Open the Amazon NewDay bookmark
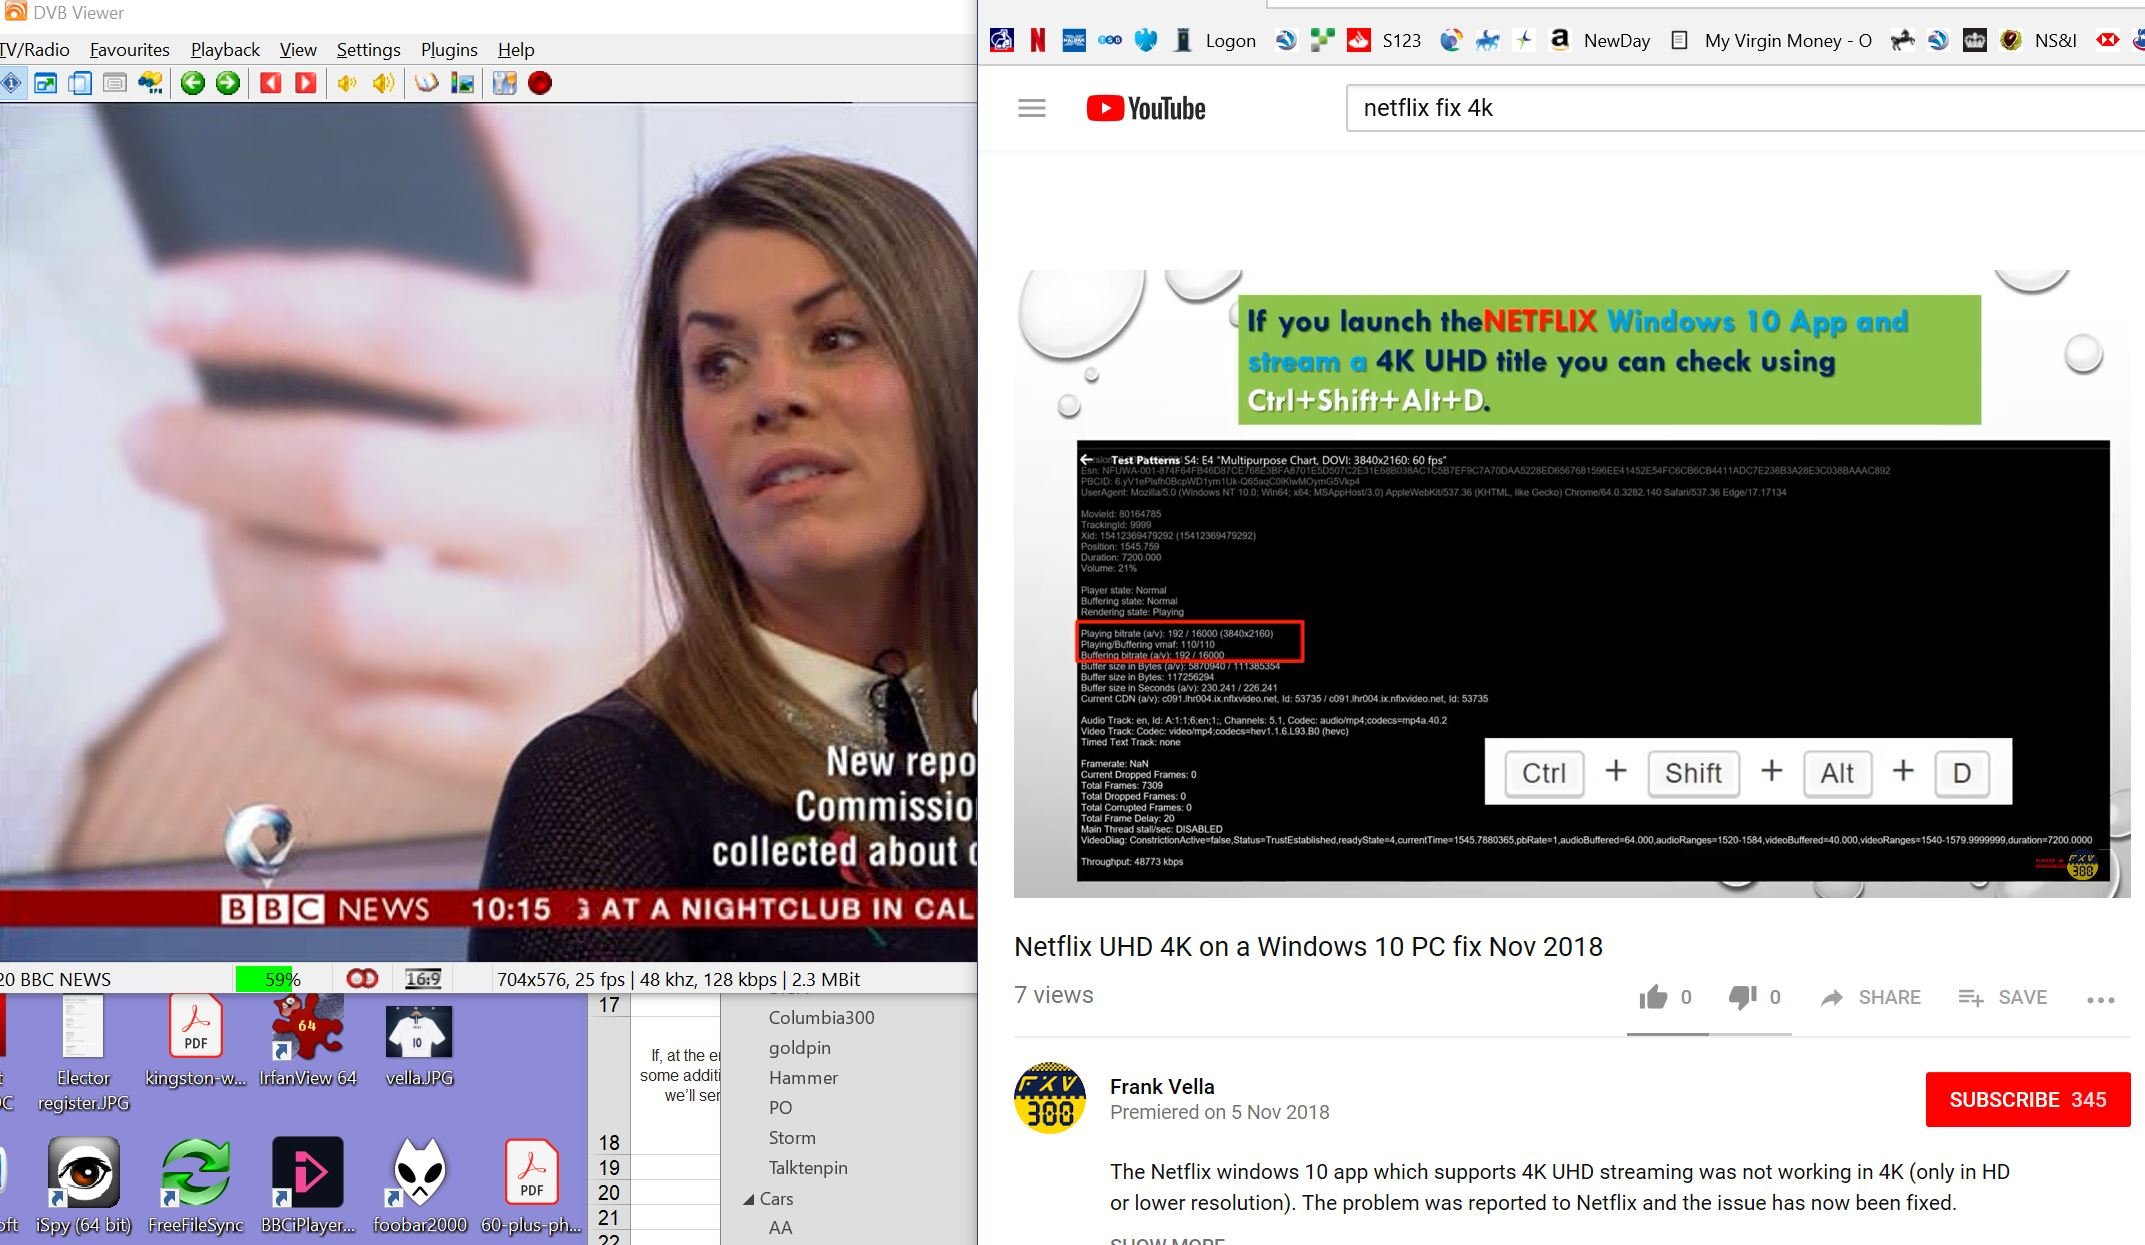The height and width of the screenshot is (1245, 2145). (1600, 40)
